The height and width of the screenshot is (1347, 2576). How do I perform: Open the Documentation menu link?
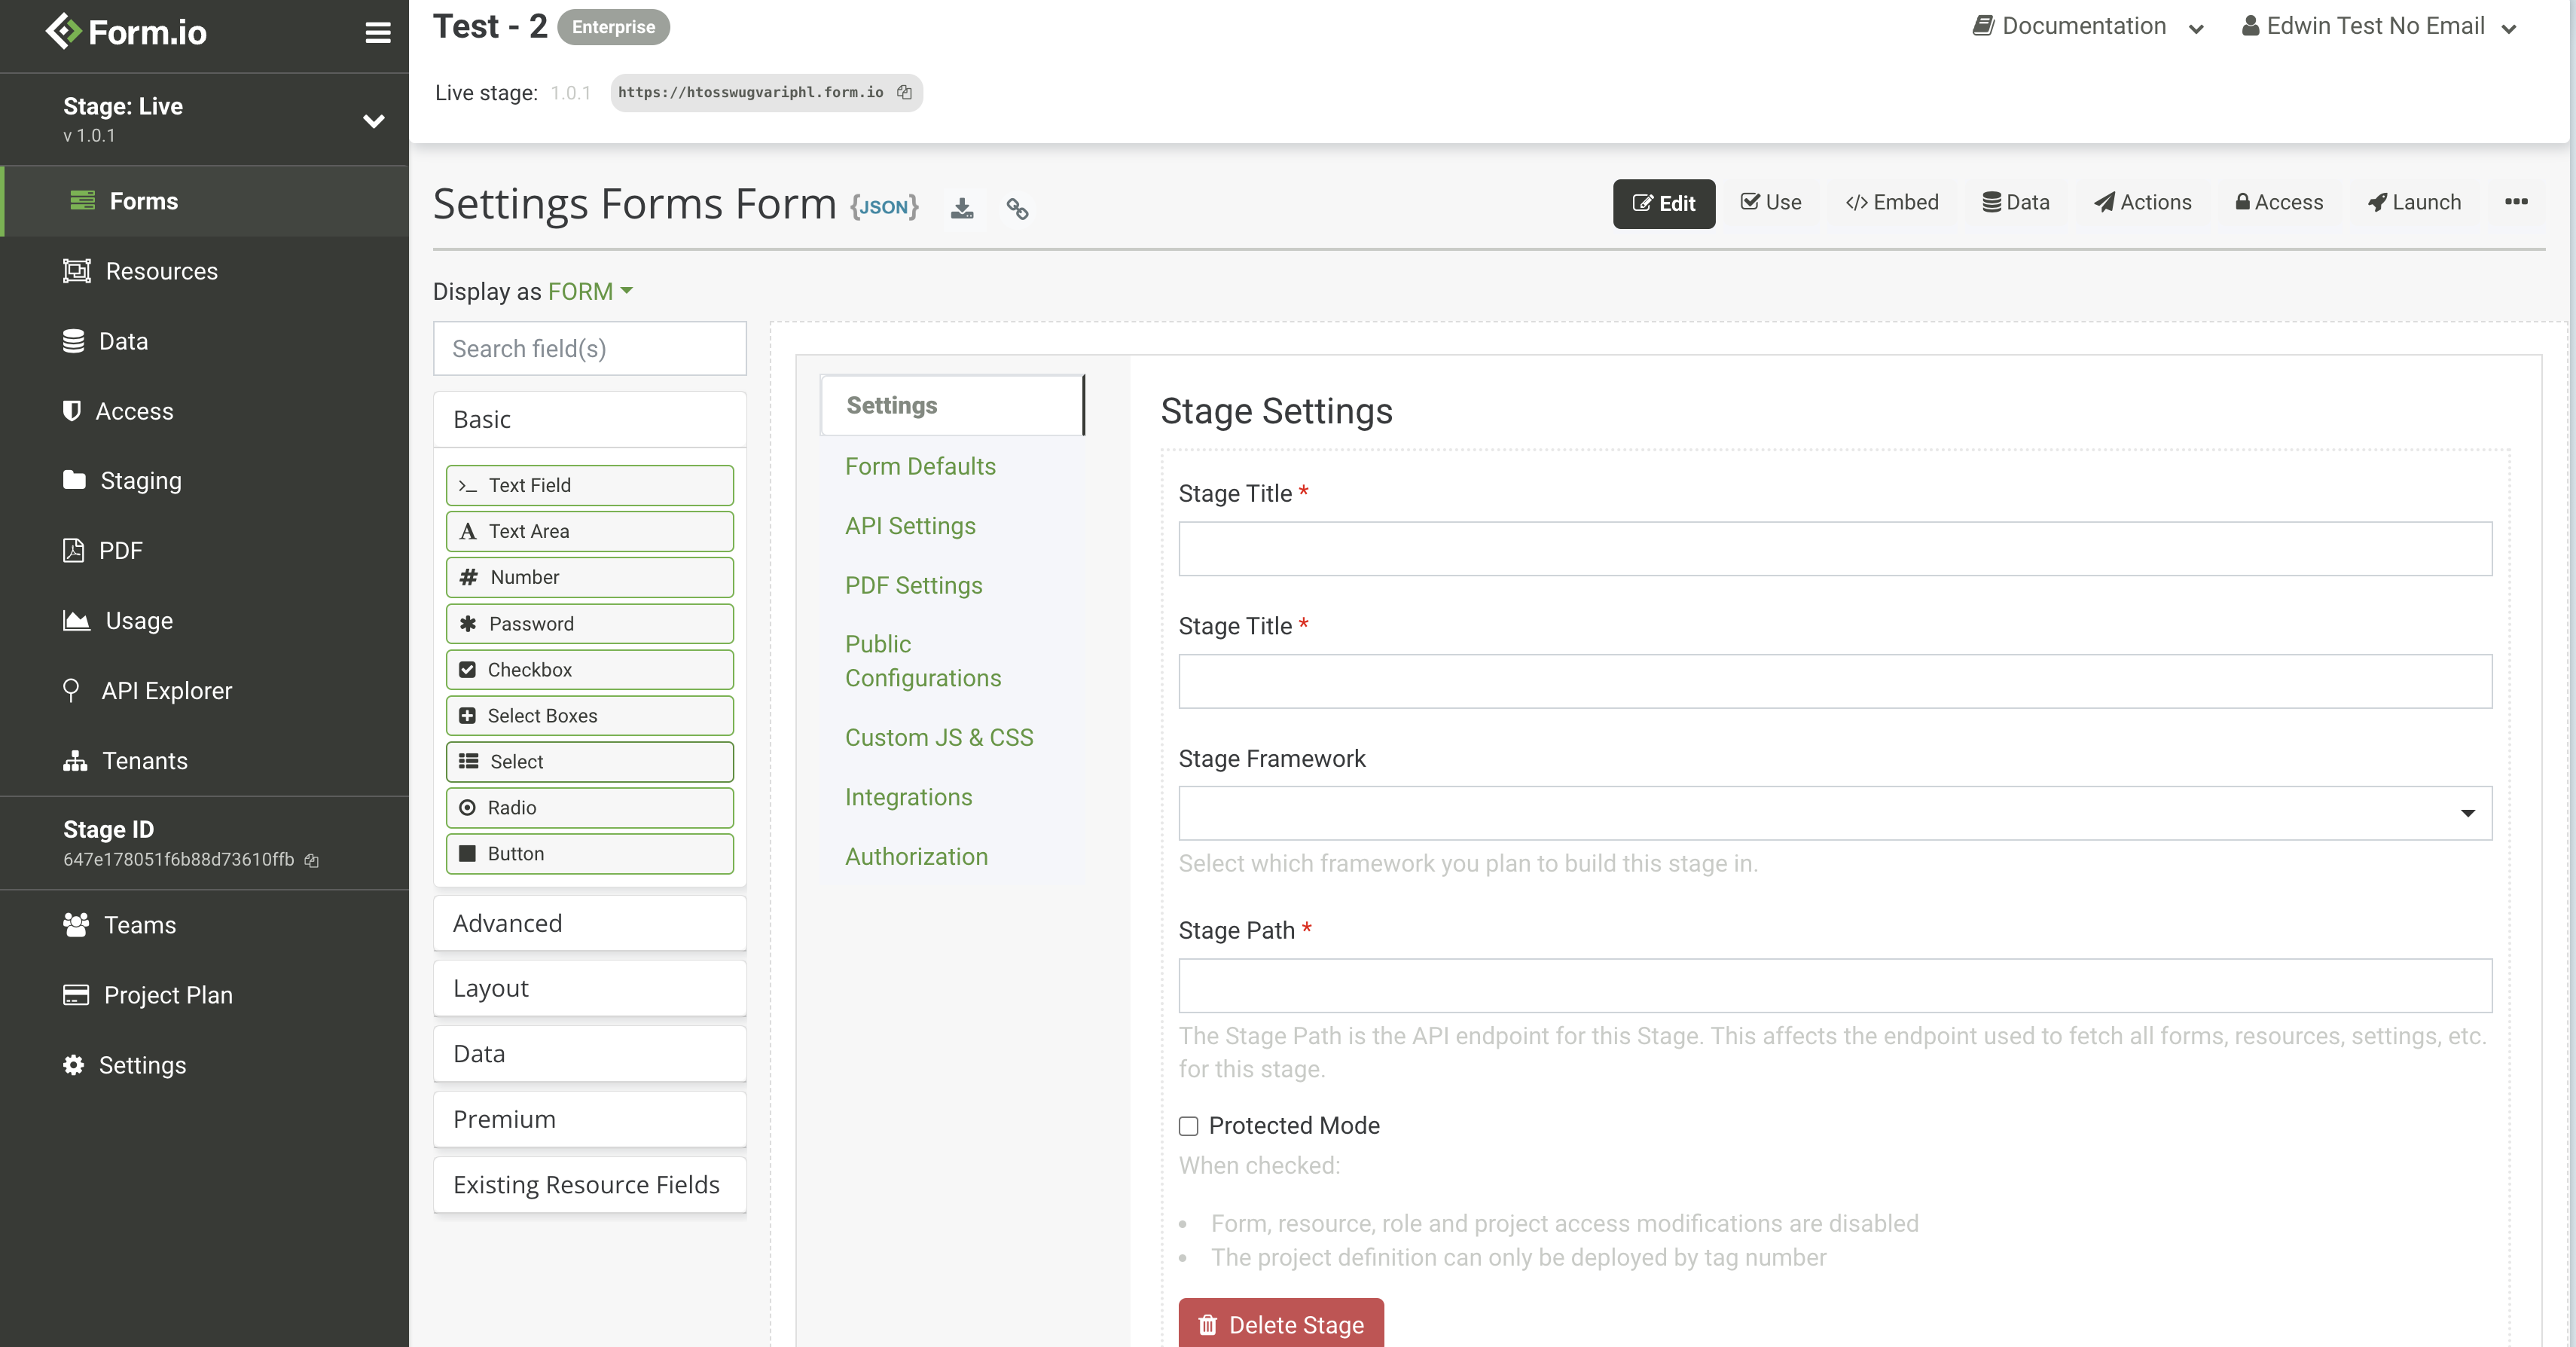point(2084,26)
